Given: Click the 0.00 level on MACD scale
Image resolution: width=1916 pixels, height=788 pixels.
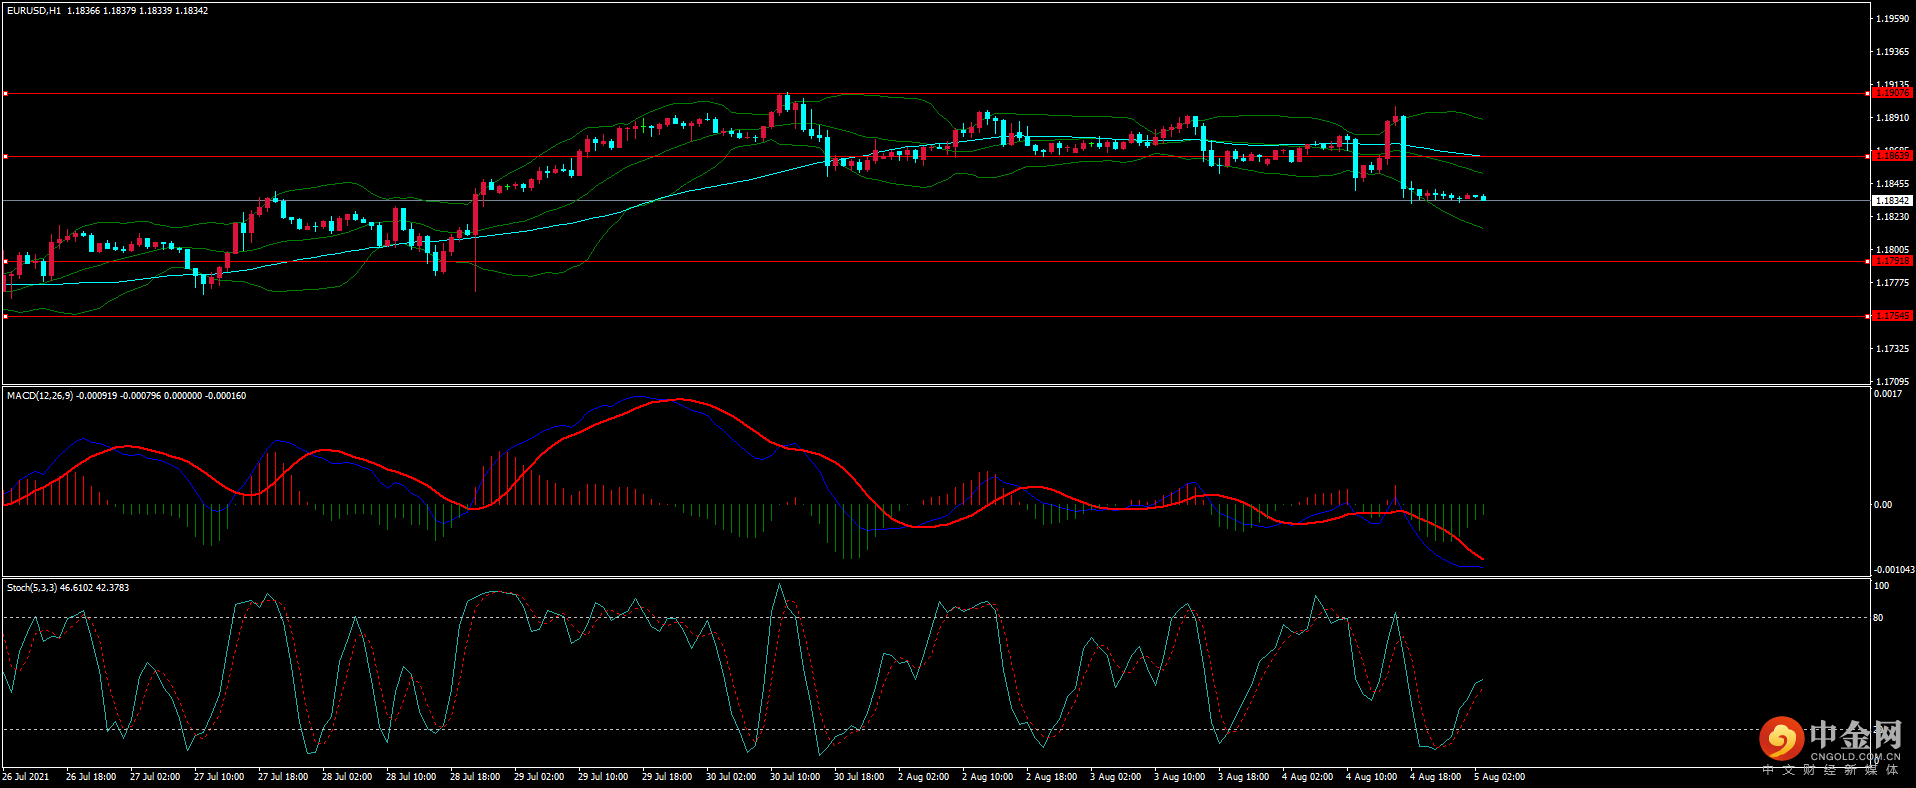Looking at the screenshot, I should [1882, 505].
